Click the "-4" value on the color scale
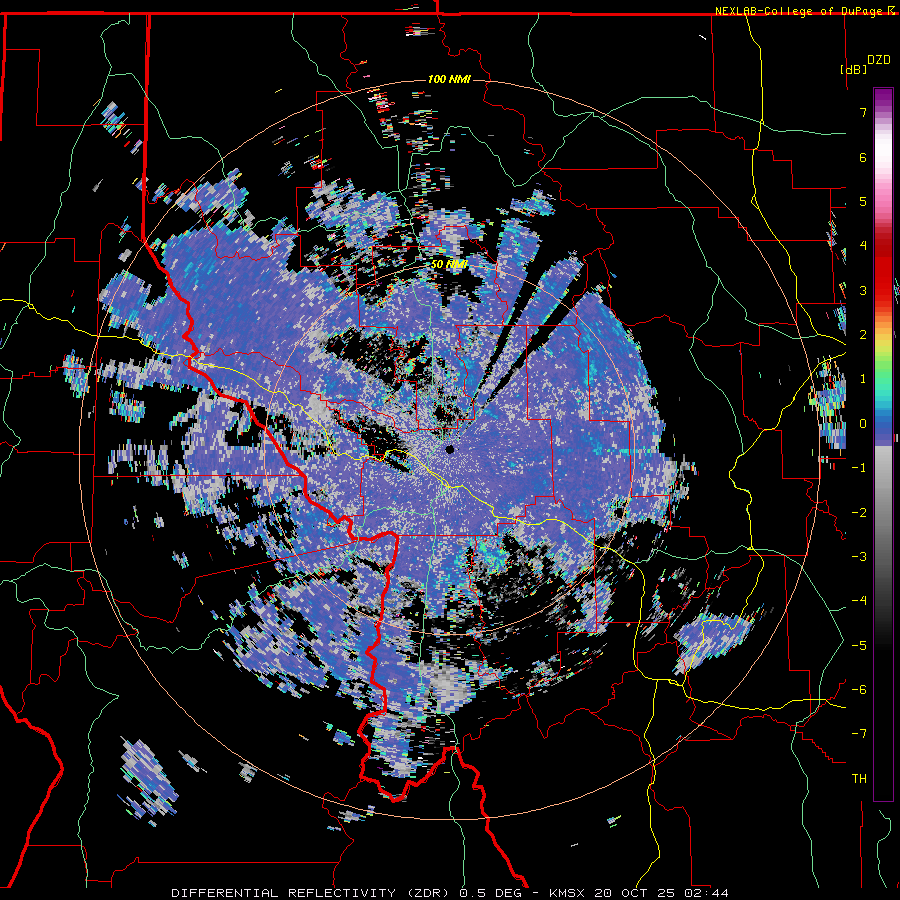 pos(859,601)
